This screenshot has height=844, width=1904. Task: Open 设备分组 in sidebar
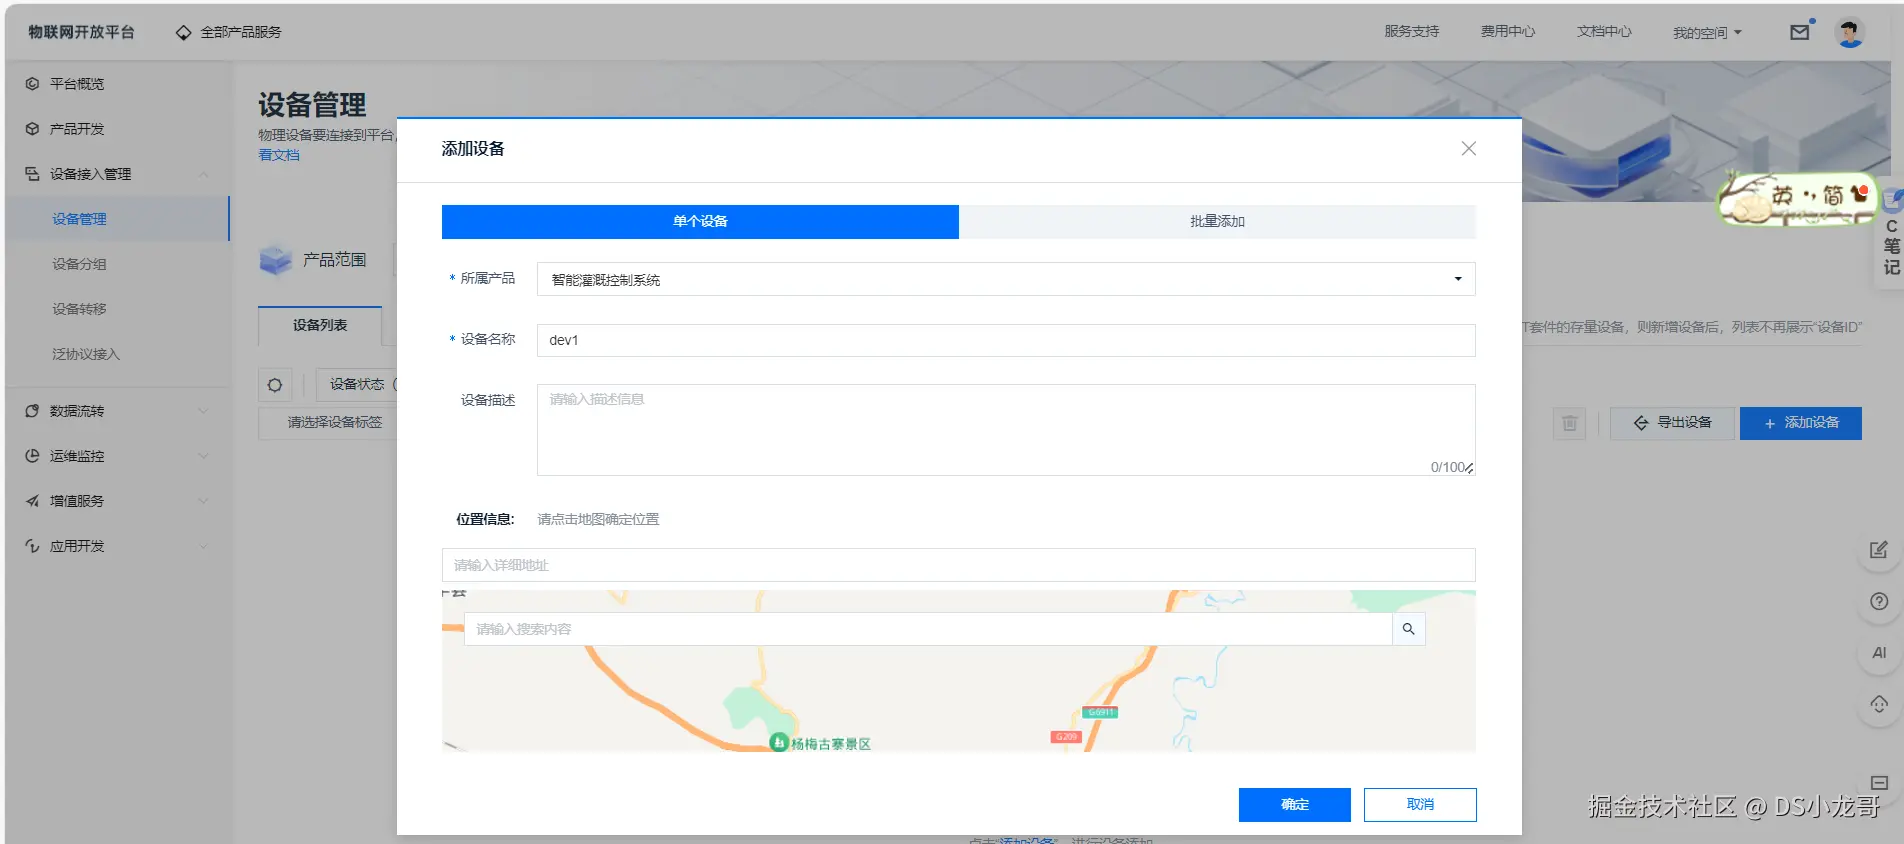click(x=79, y=264)
